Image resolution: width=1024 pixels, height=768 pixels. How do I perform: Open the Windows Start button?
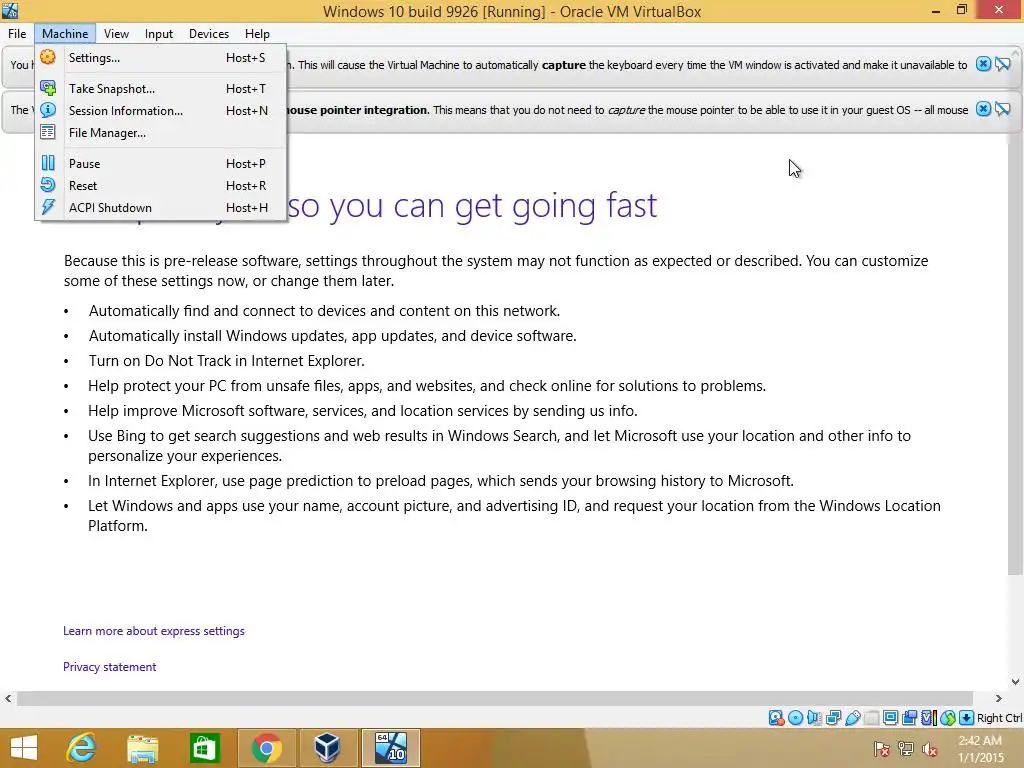pos(24,748)
